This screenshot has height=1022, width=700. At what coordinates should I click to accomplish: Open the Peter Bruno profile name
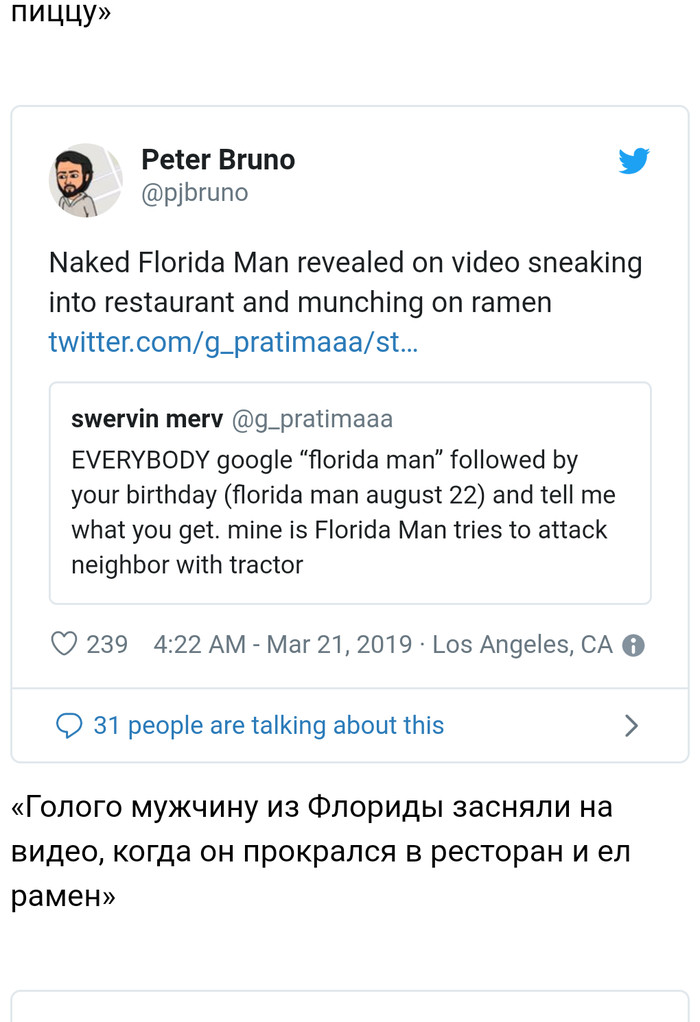point(218,160)
